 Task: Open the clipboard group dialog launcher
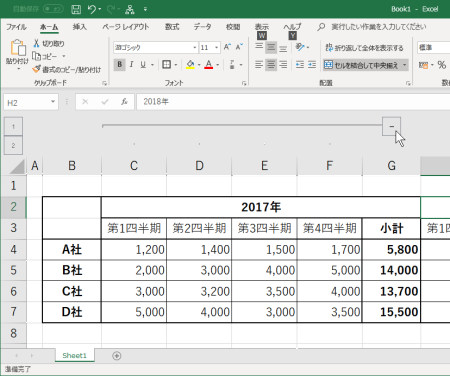[104, 83]
